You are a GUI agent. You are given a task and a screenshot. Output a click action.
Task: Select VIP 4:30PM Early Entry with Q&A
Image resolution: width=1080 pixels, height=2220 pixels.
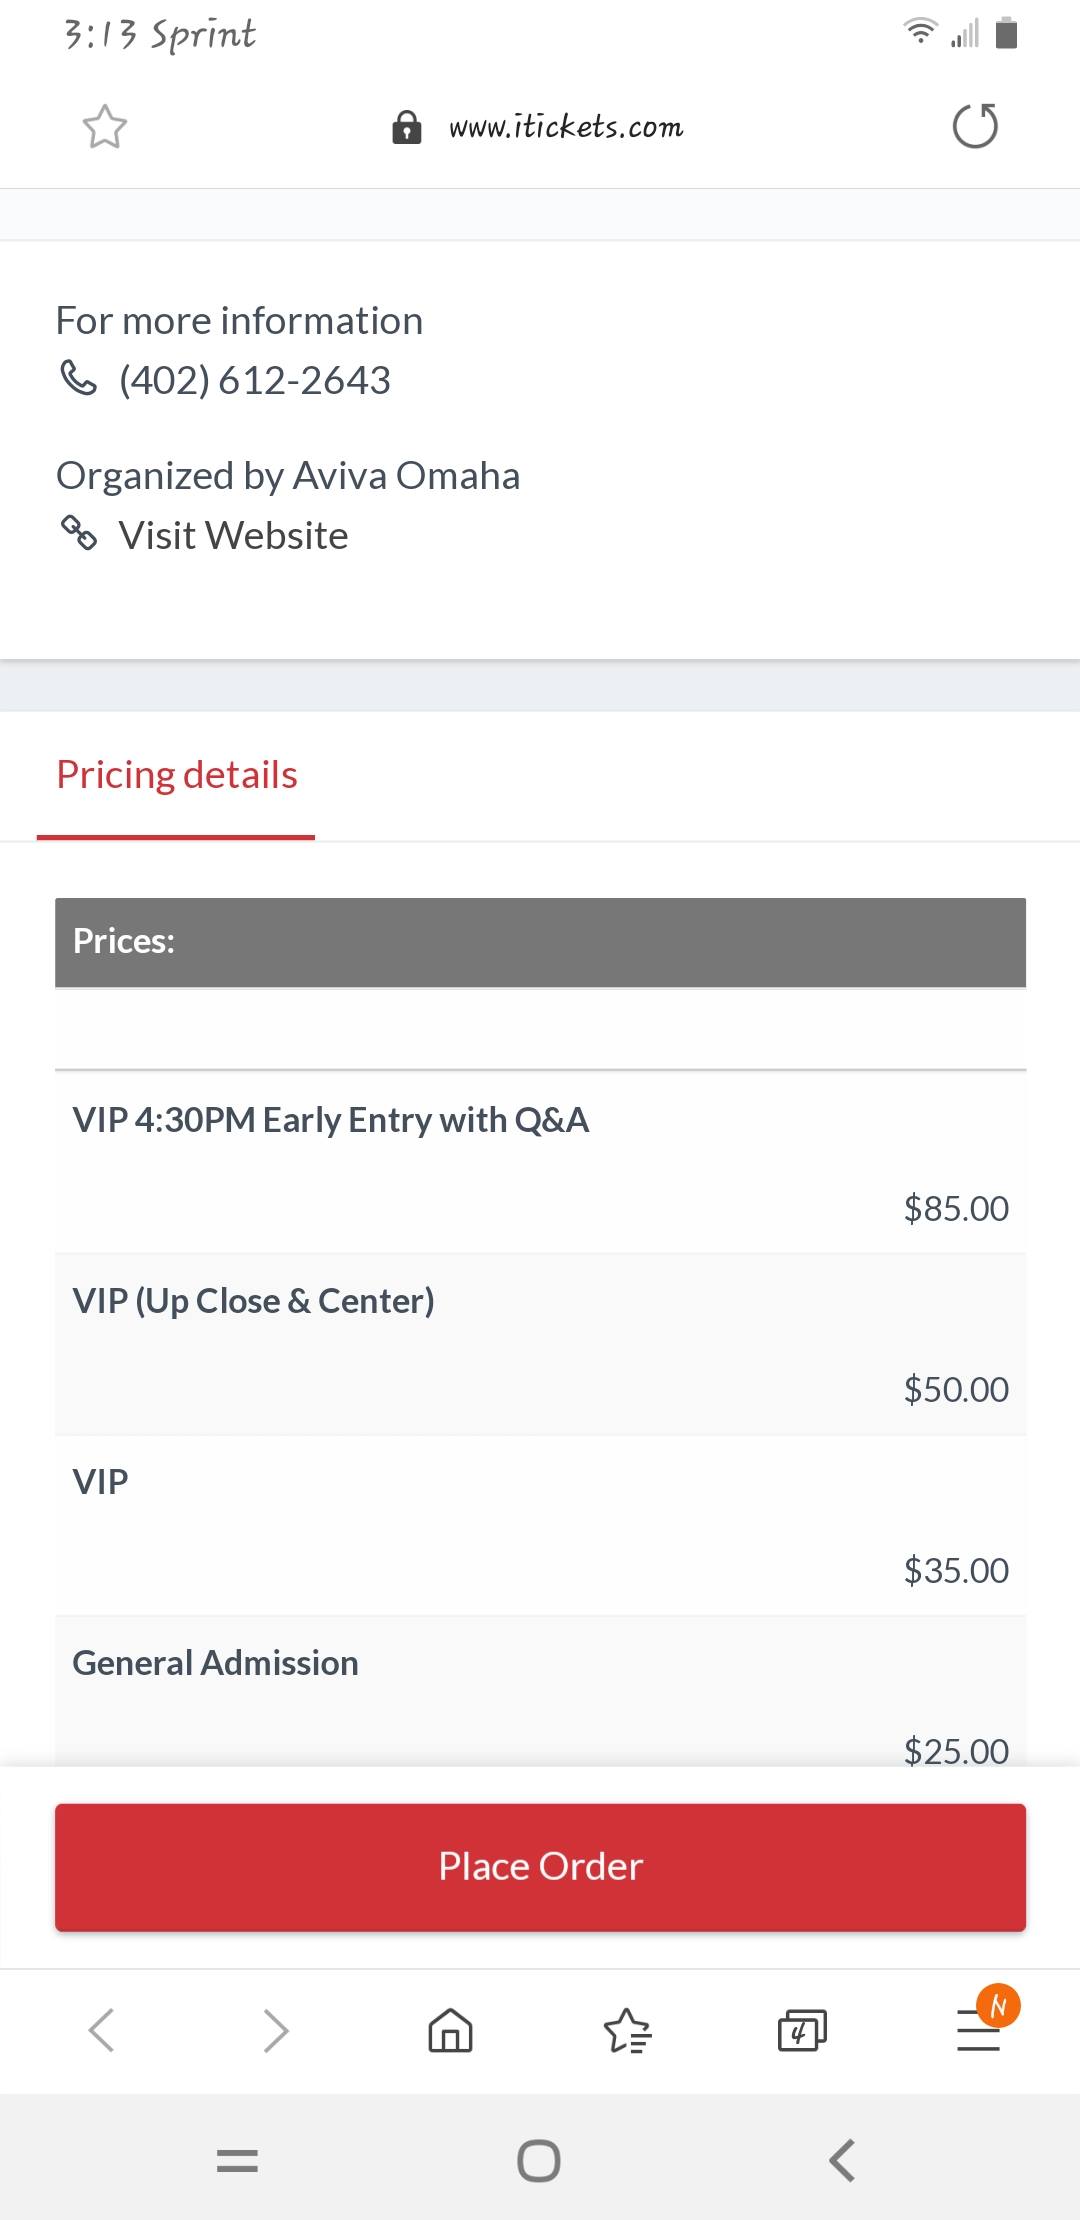540,1162
